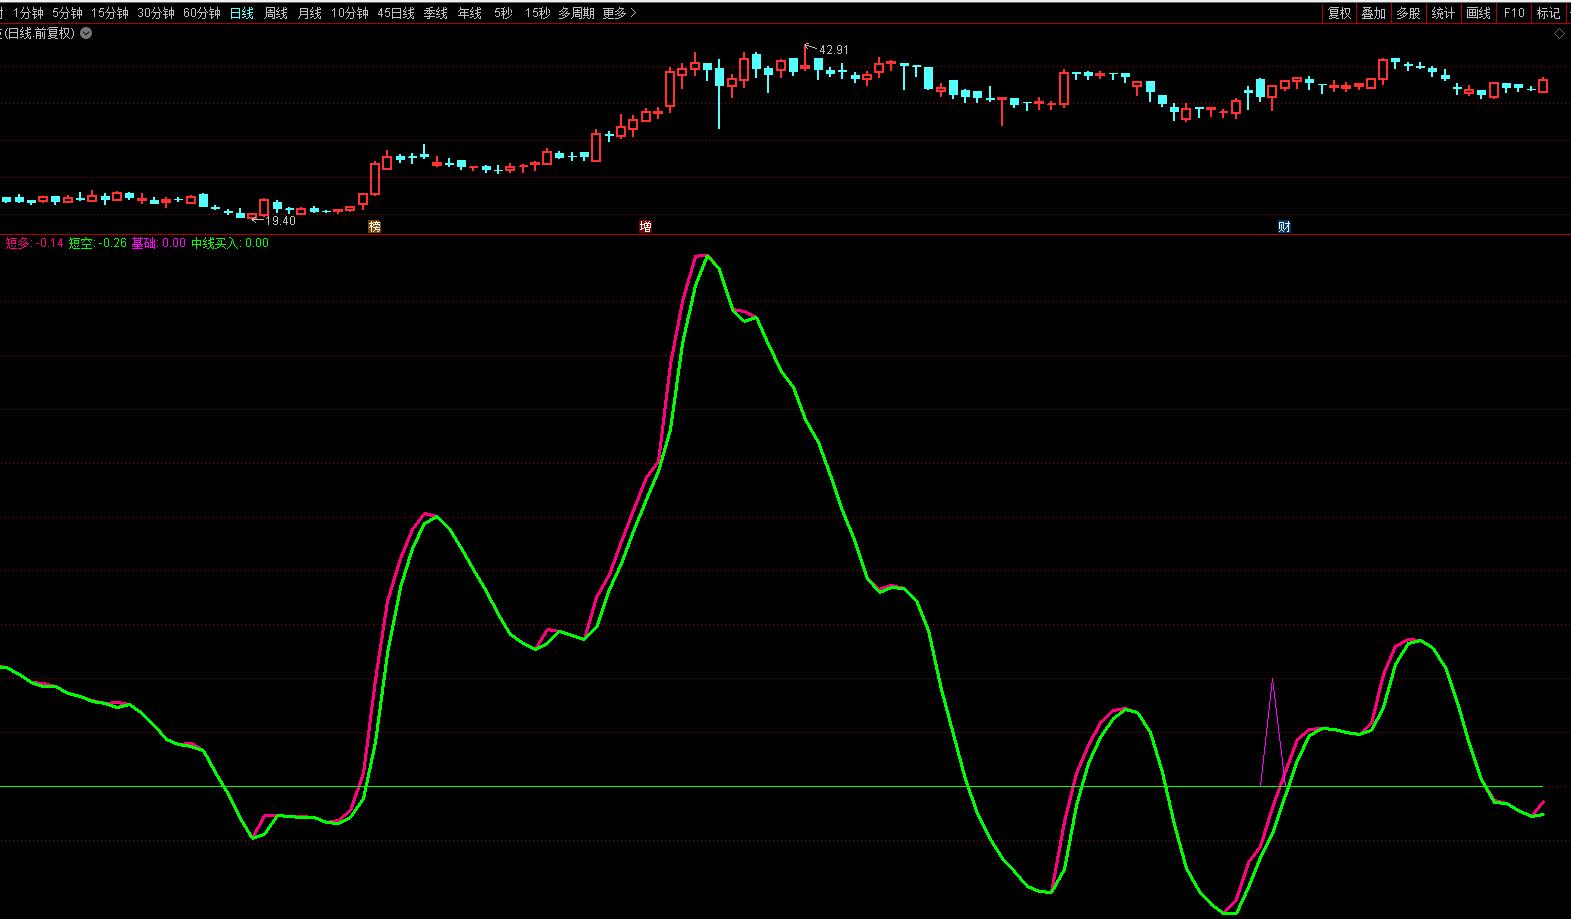Screen dimensions: 1571x919
Task: Open the F10 company info
Action: 1514,13
